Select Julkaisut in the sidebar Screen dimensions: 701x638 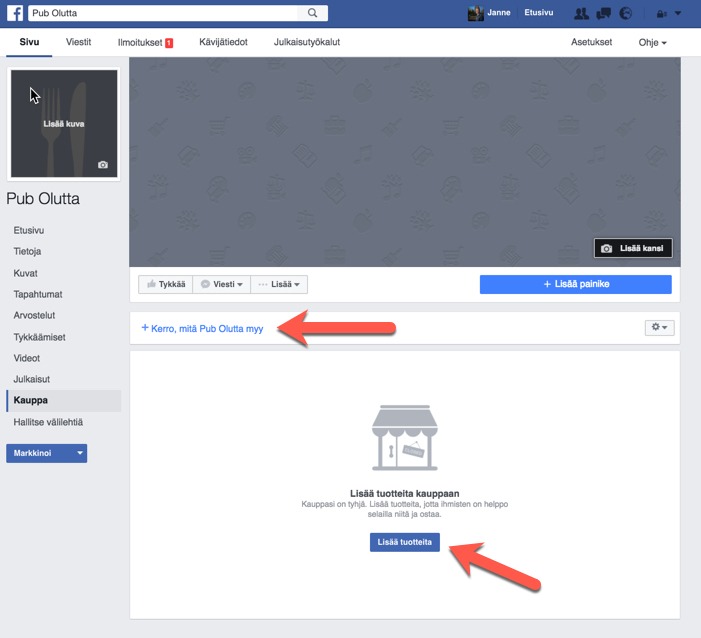pos(32,379)
